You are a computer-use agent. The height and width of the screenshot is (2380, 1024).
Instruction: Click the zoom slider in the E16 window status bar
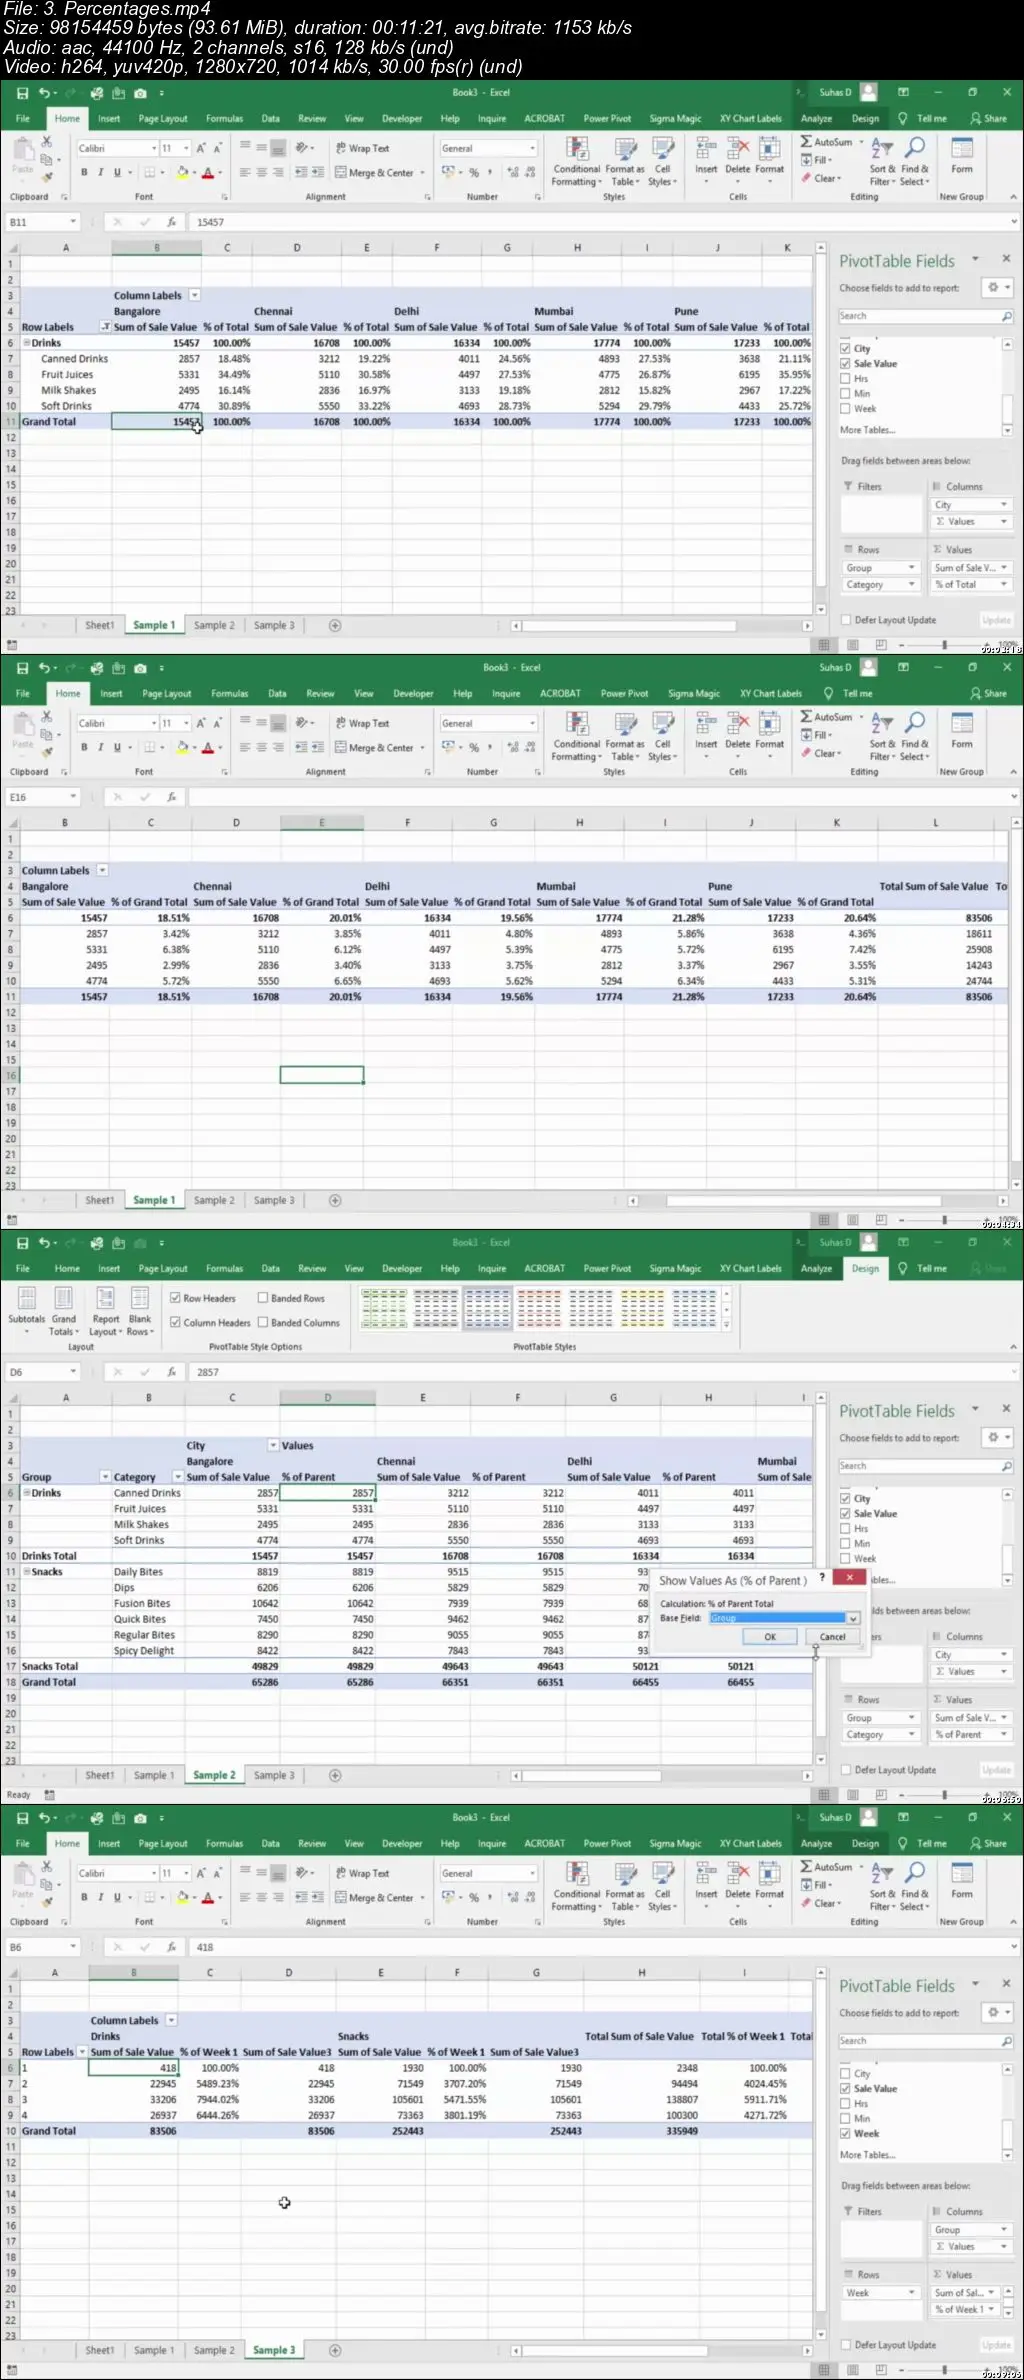(x=943, y=1220)
